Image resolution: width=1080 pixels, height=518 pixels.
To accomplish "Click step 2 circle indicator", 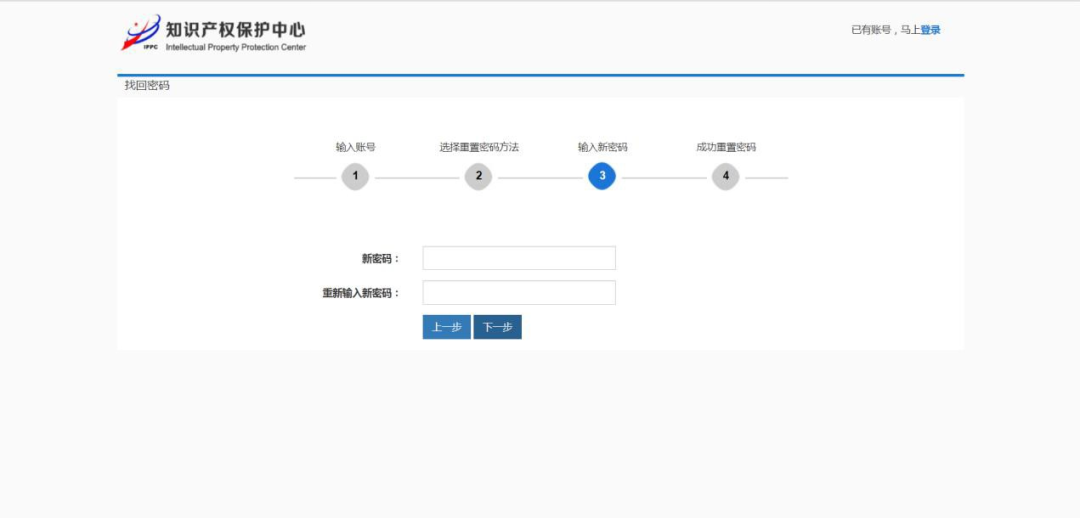I will click(478, 177).
